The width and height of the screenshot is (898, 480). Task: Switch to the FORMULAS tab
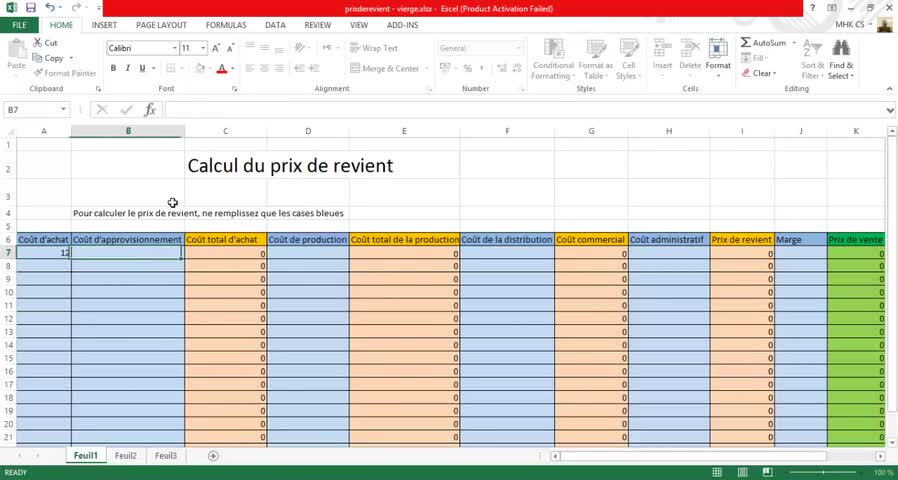[226, 25]
